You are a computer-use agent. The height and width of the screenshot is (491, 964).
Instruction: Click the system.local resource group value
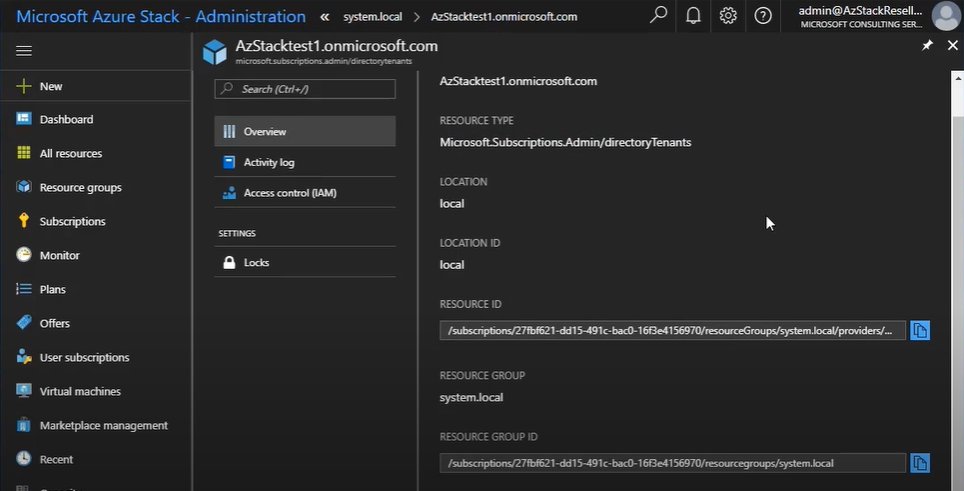pyautogui.click(x=472, y=398)
